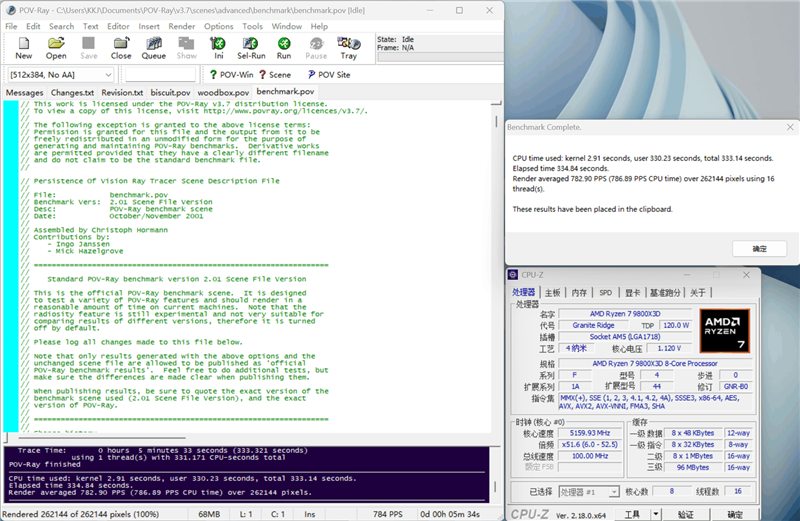Click the New file toolbar icon
The height and width of the screenshot is (521, 800).
pos(24,47)
